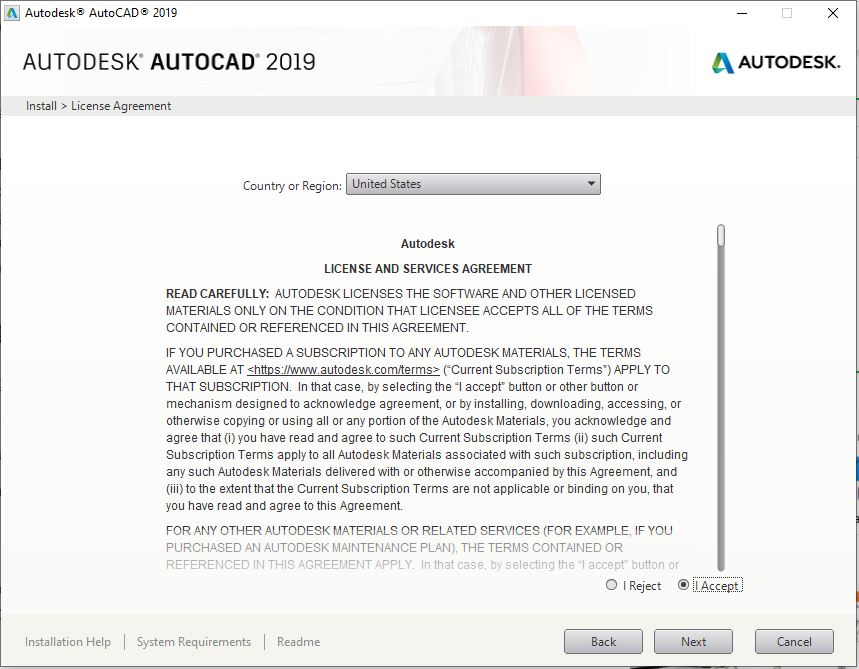Click the Autodesk logo in the header
The image size is (859, 669).
point(776,62)
